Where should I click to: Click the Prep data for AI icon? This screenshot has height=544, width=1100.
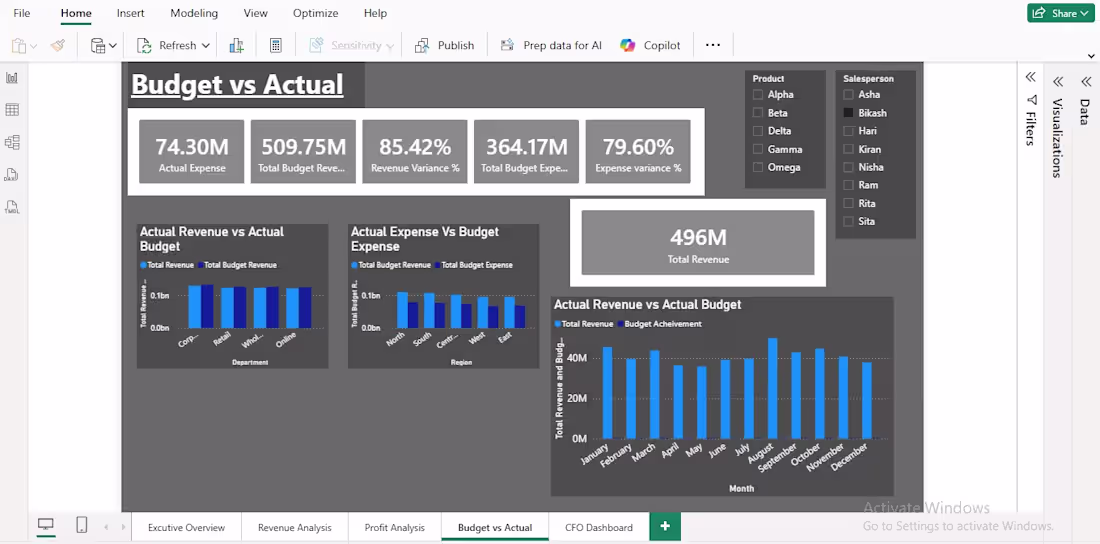click(x=507, y=46)
